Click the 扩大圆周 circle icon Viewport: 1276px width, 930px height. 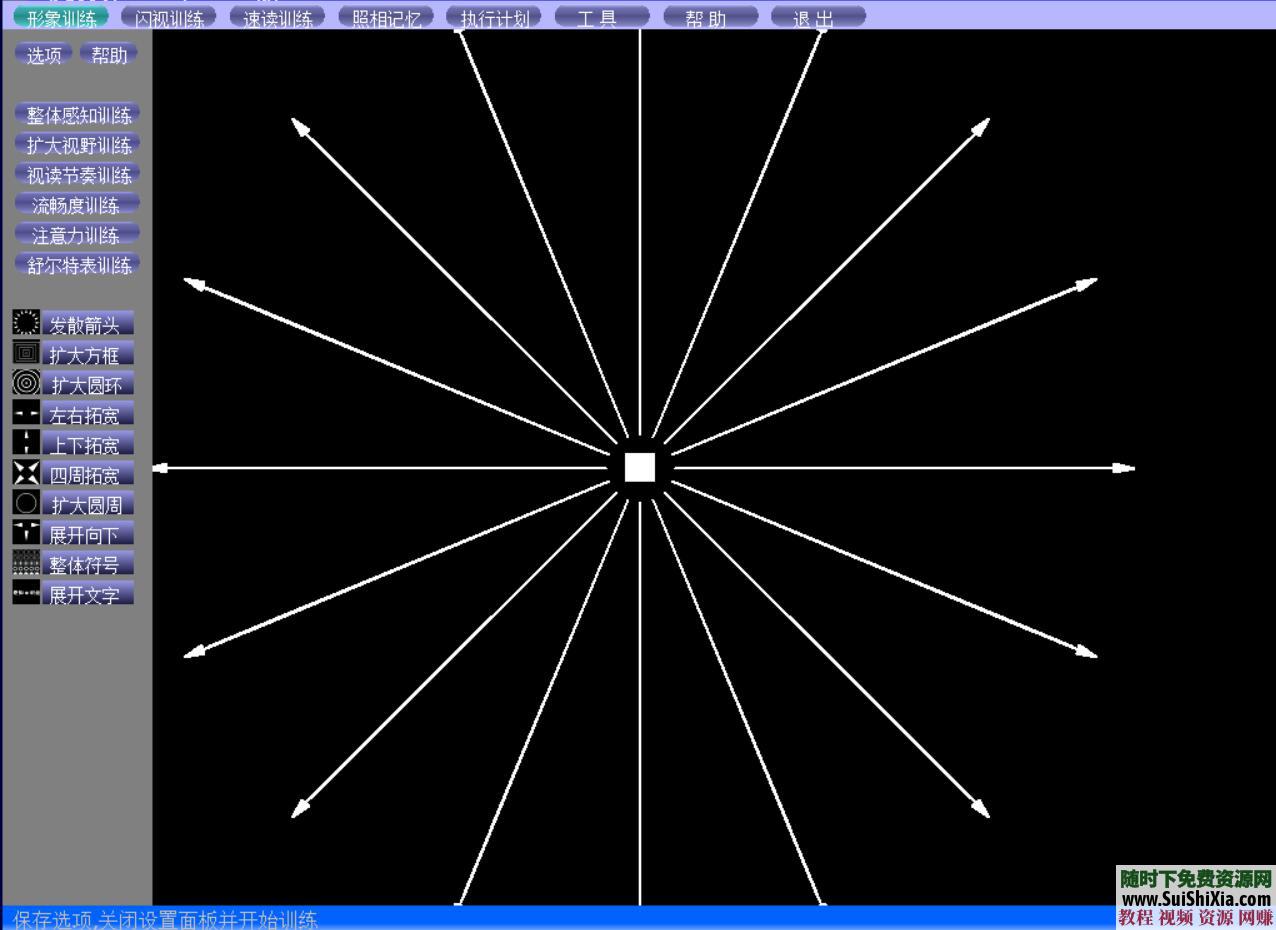(26, 502)
